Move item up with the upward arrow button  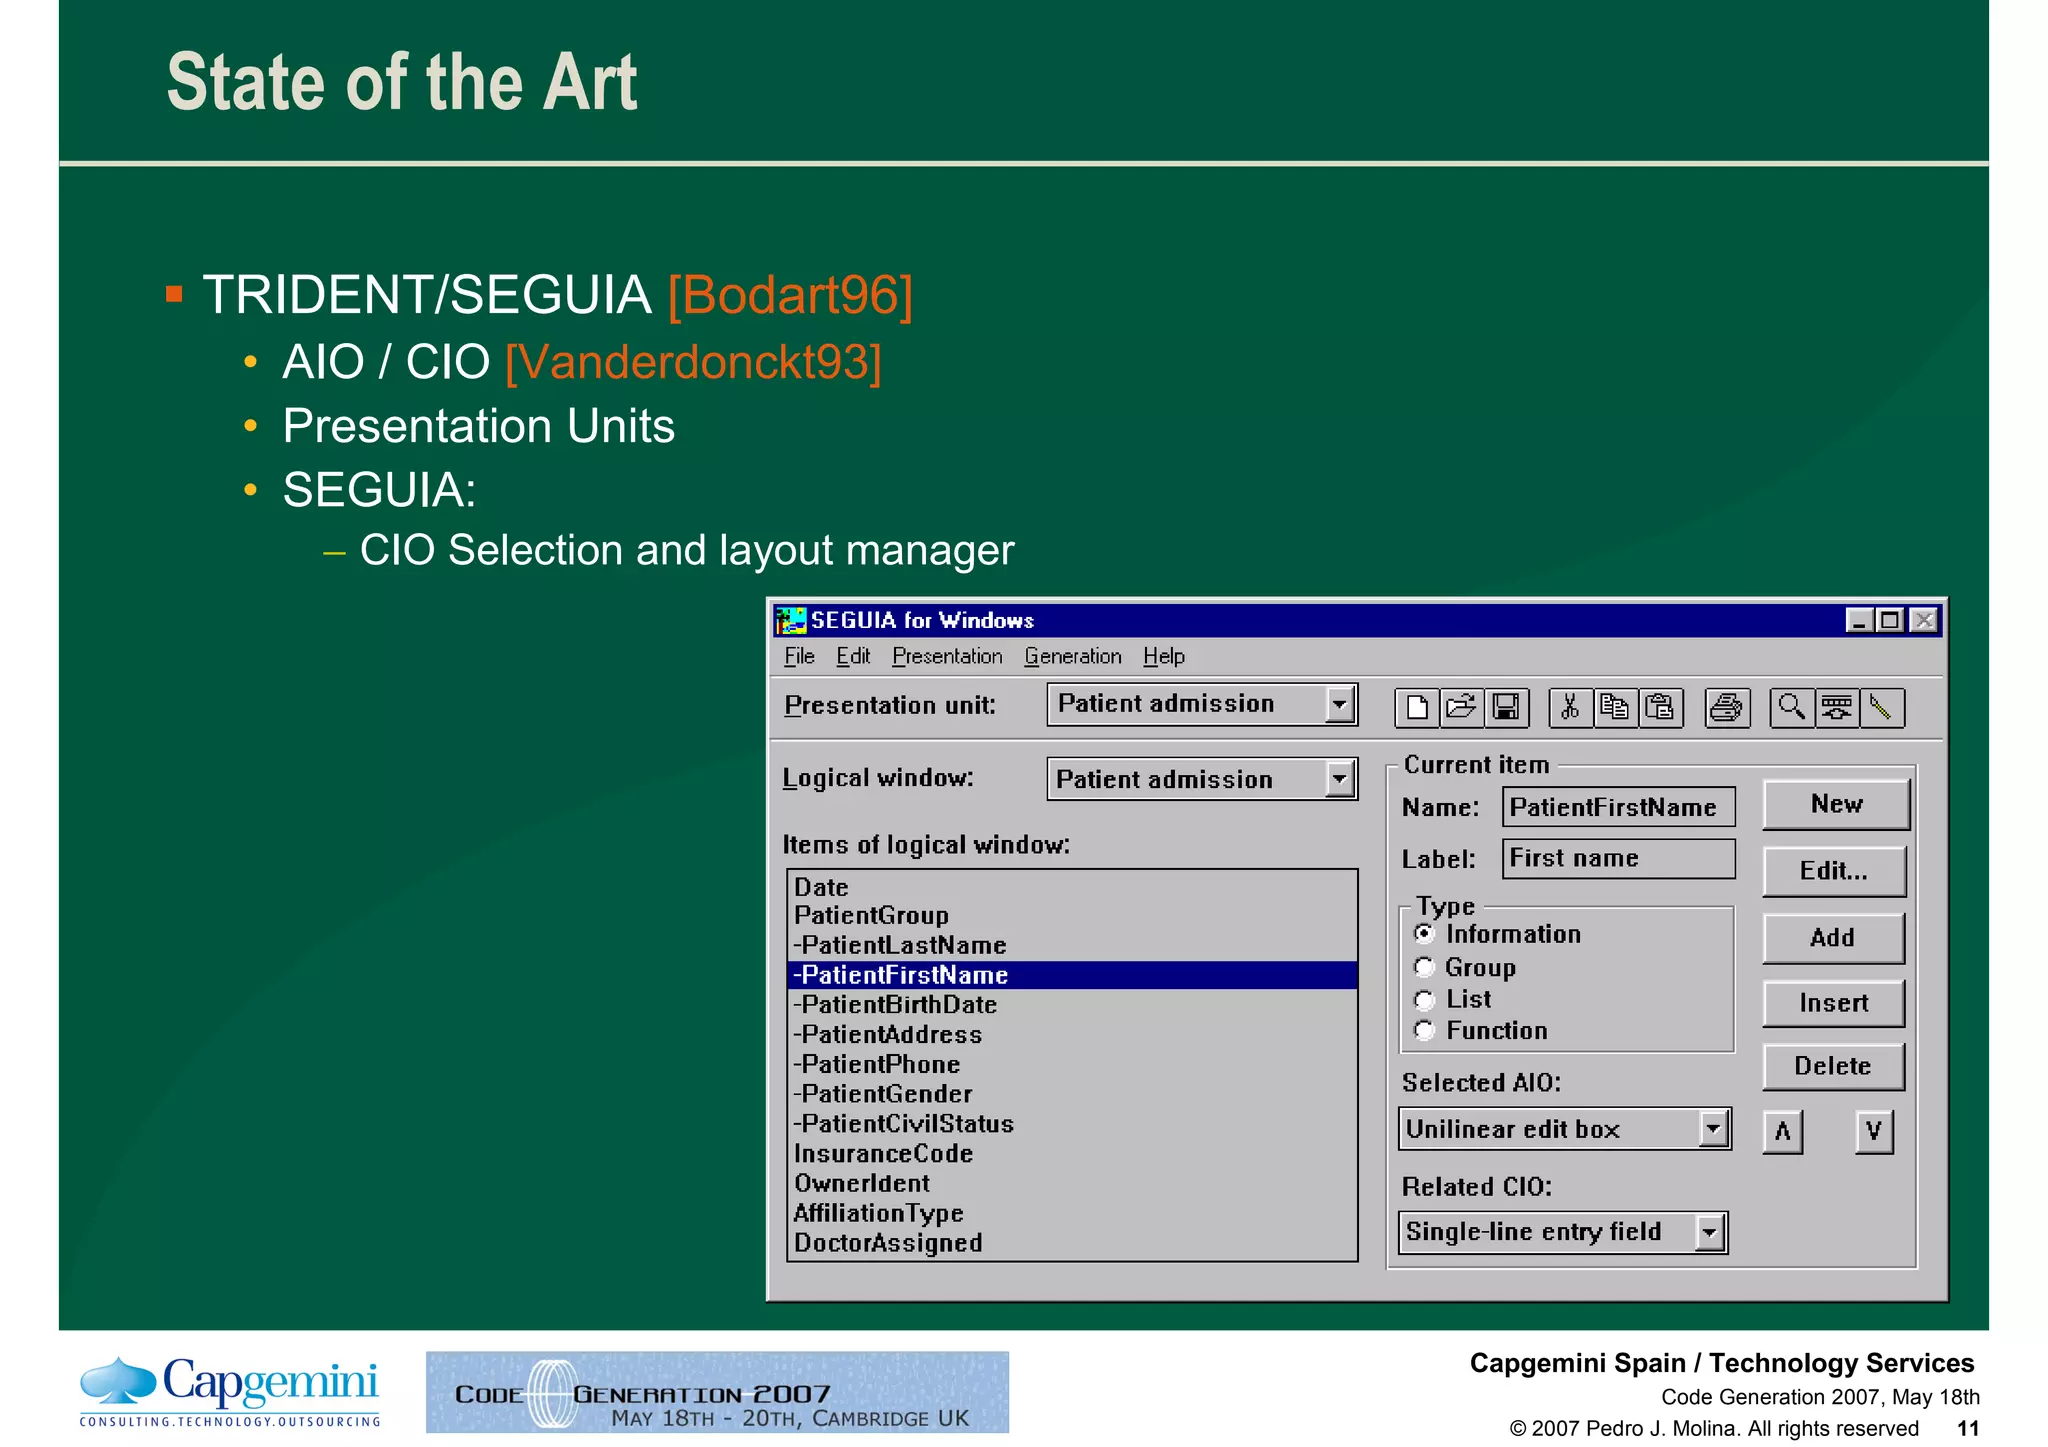click(1783, 1132)
